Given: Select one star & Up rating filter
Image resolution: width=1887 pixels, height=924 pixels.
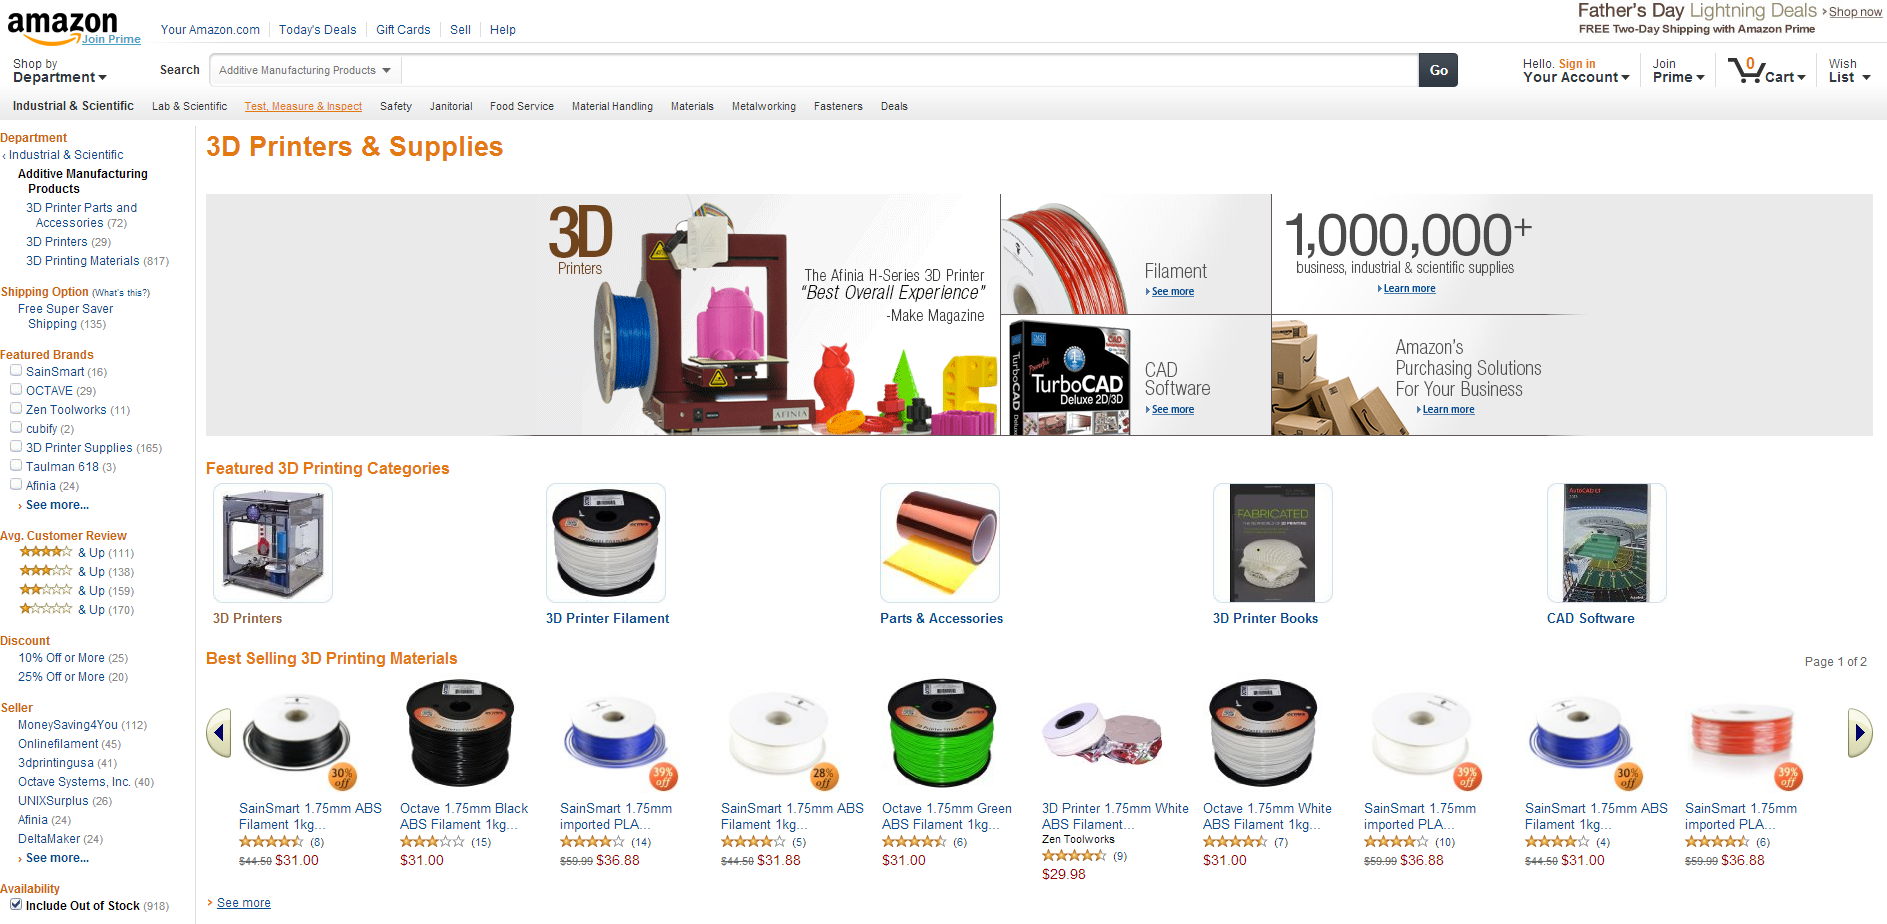Looking at the screenshot, I should point(76,610).
